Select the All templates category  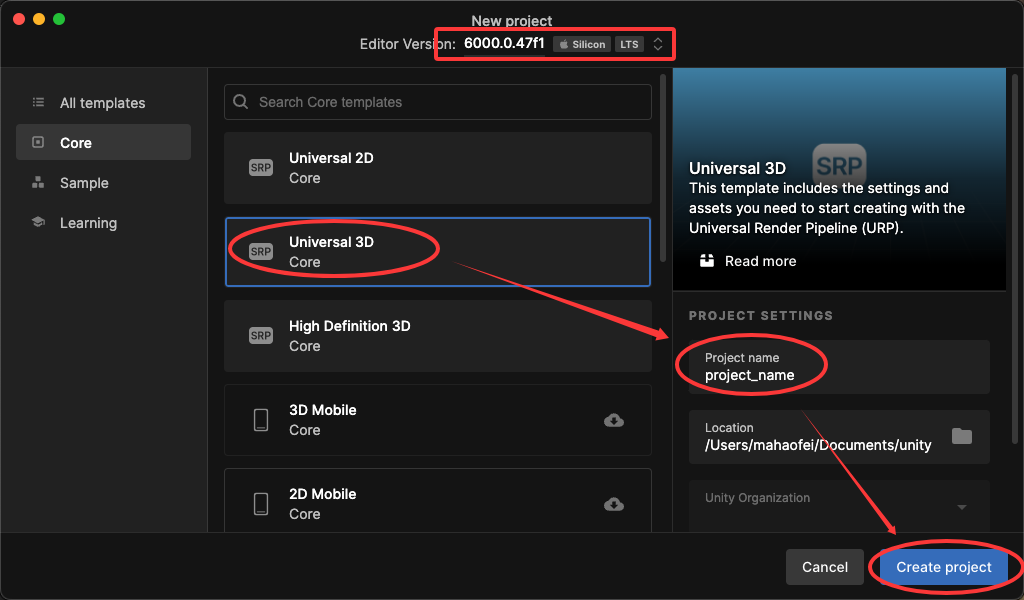pyautogui.click(x=103, y=103)
